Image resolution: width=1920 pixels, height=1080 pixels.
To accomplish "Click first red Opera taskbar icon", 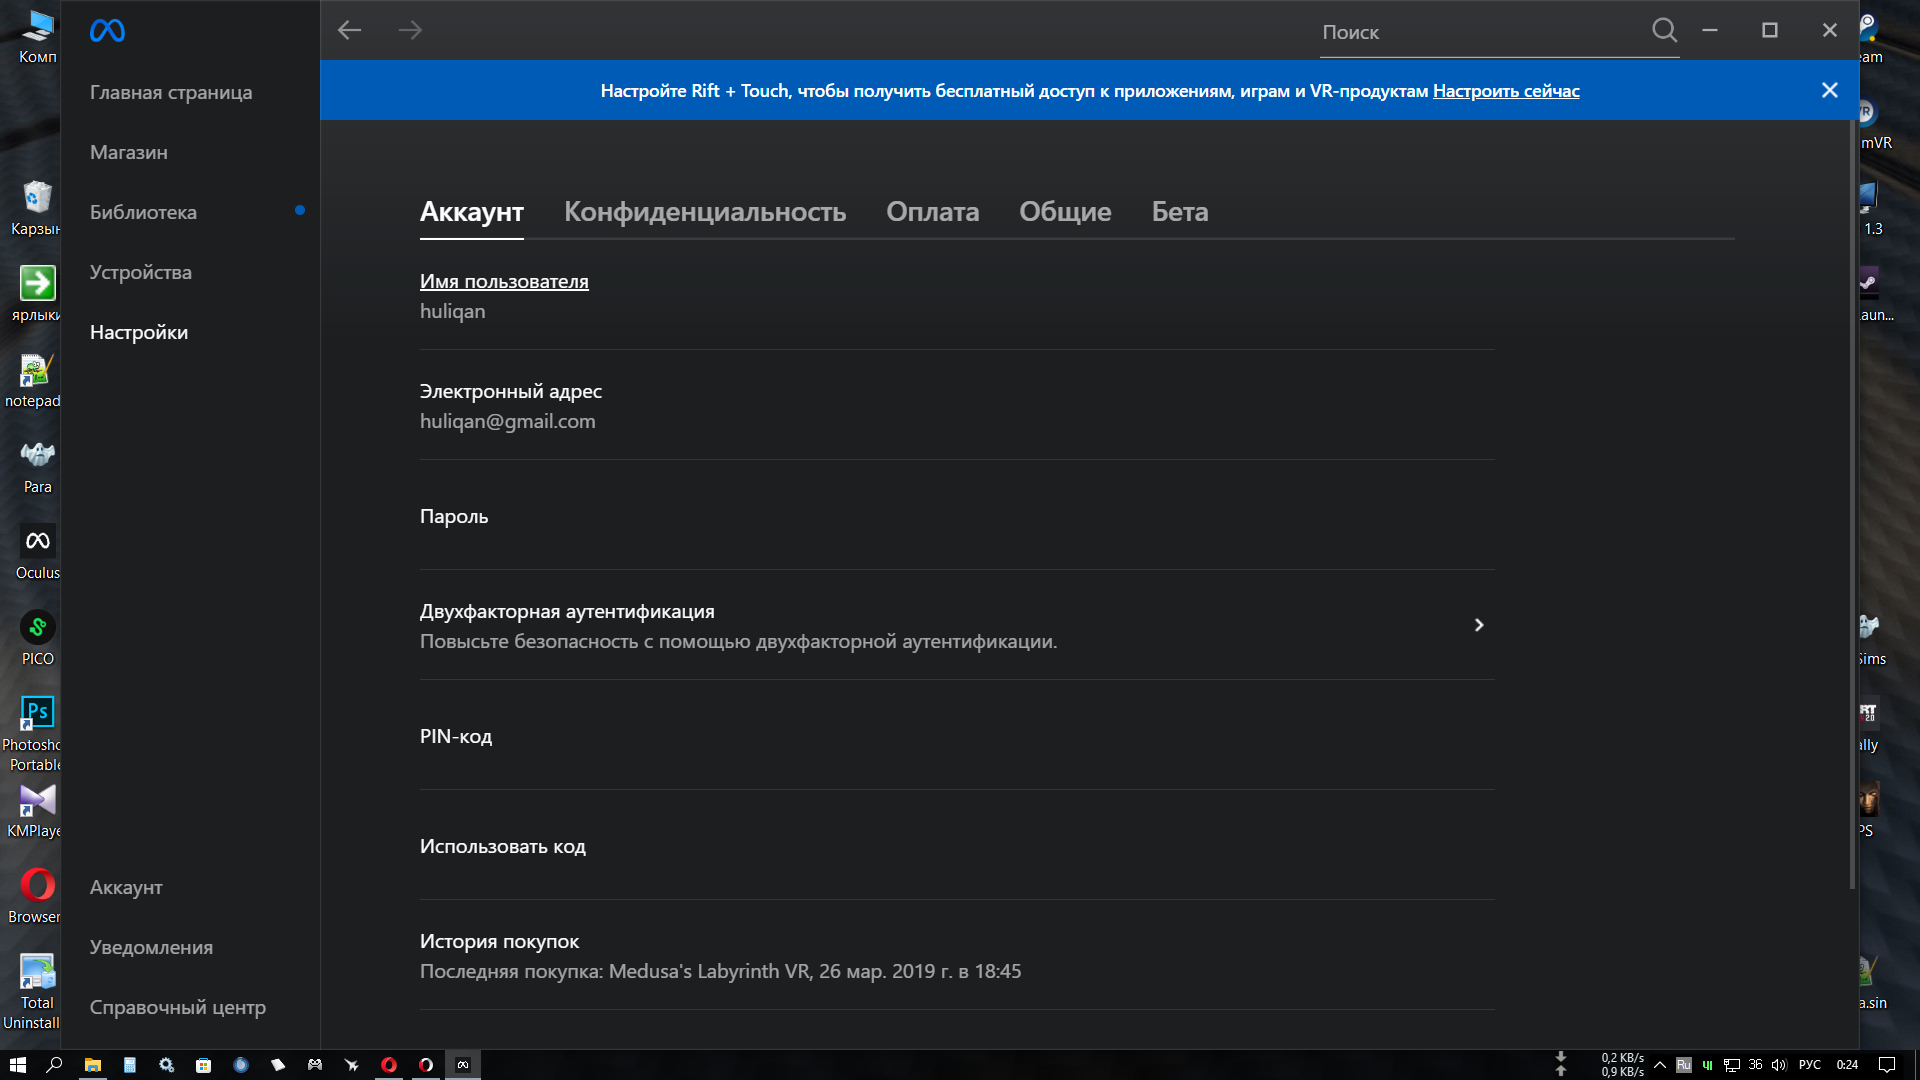I will point(388,1065).
